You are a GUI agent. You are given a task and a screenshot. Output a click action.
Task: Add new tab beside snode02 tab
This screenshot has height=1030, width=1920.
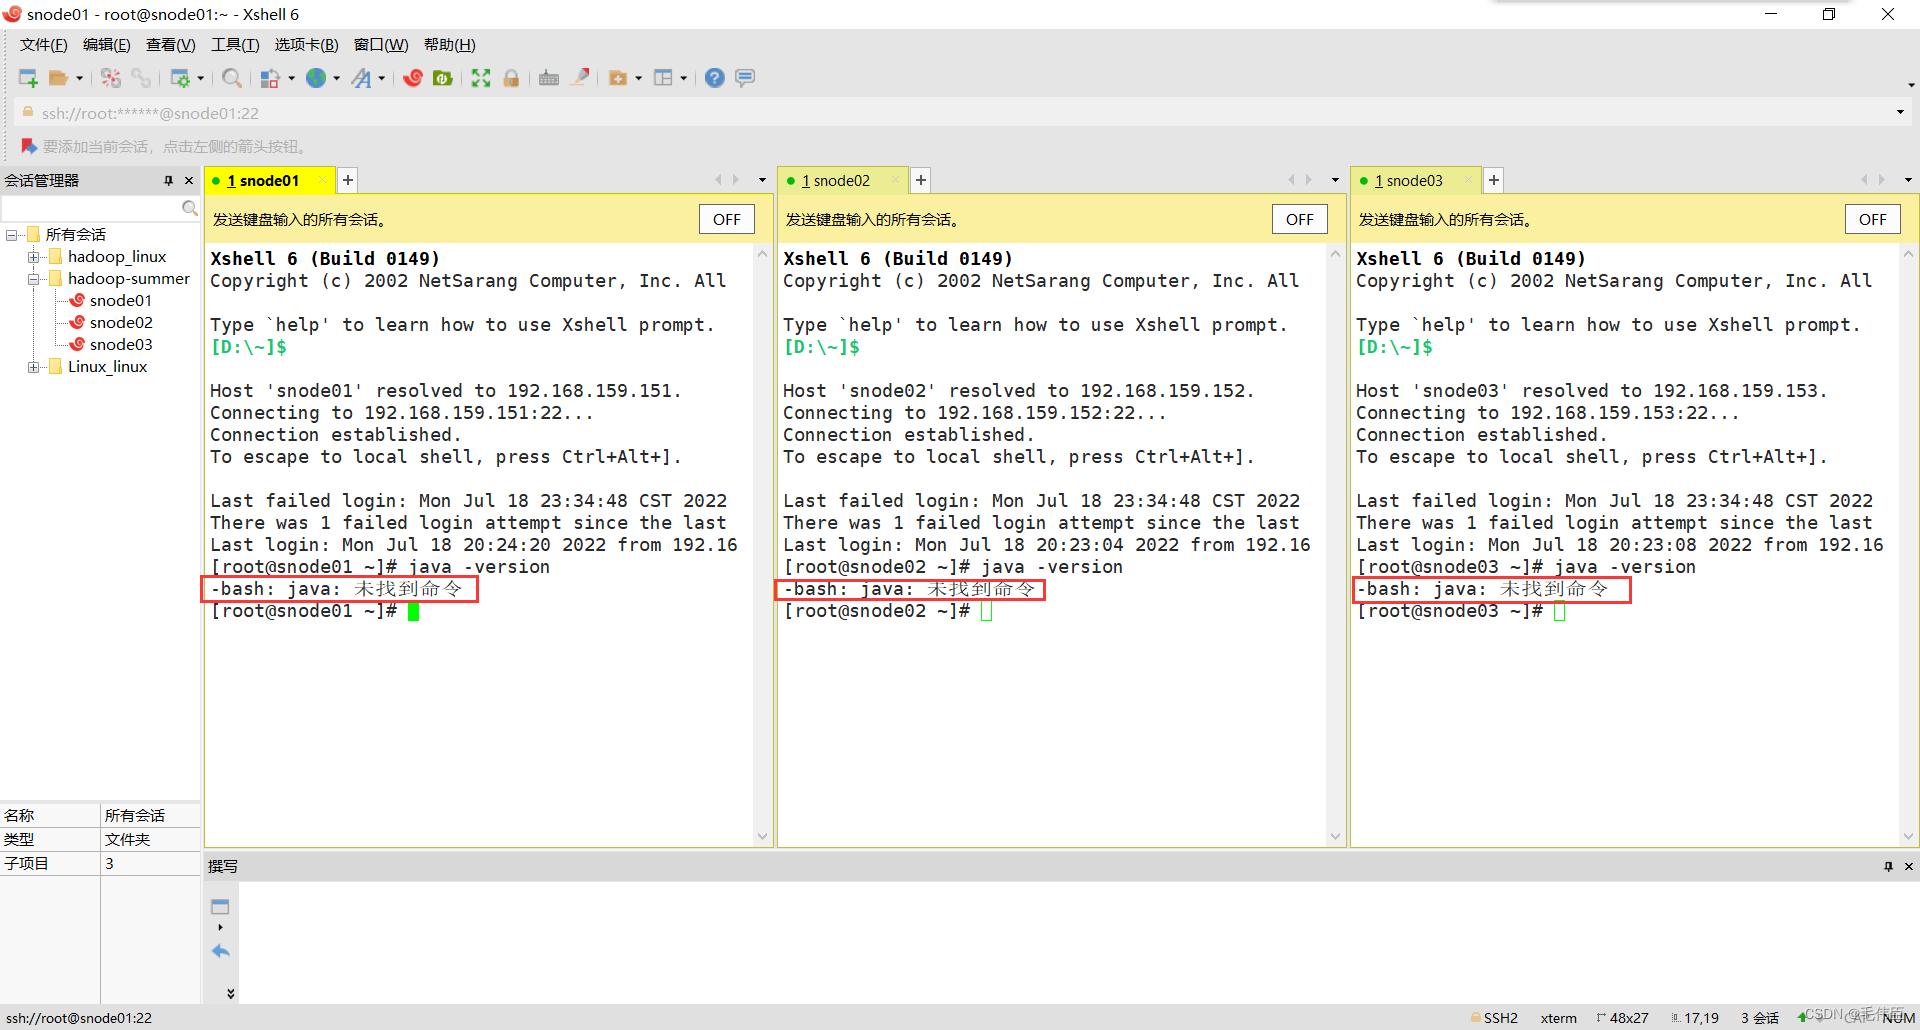[921, 180]
